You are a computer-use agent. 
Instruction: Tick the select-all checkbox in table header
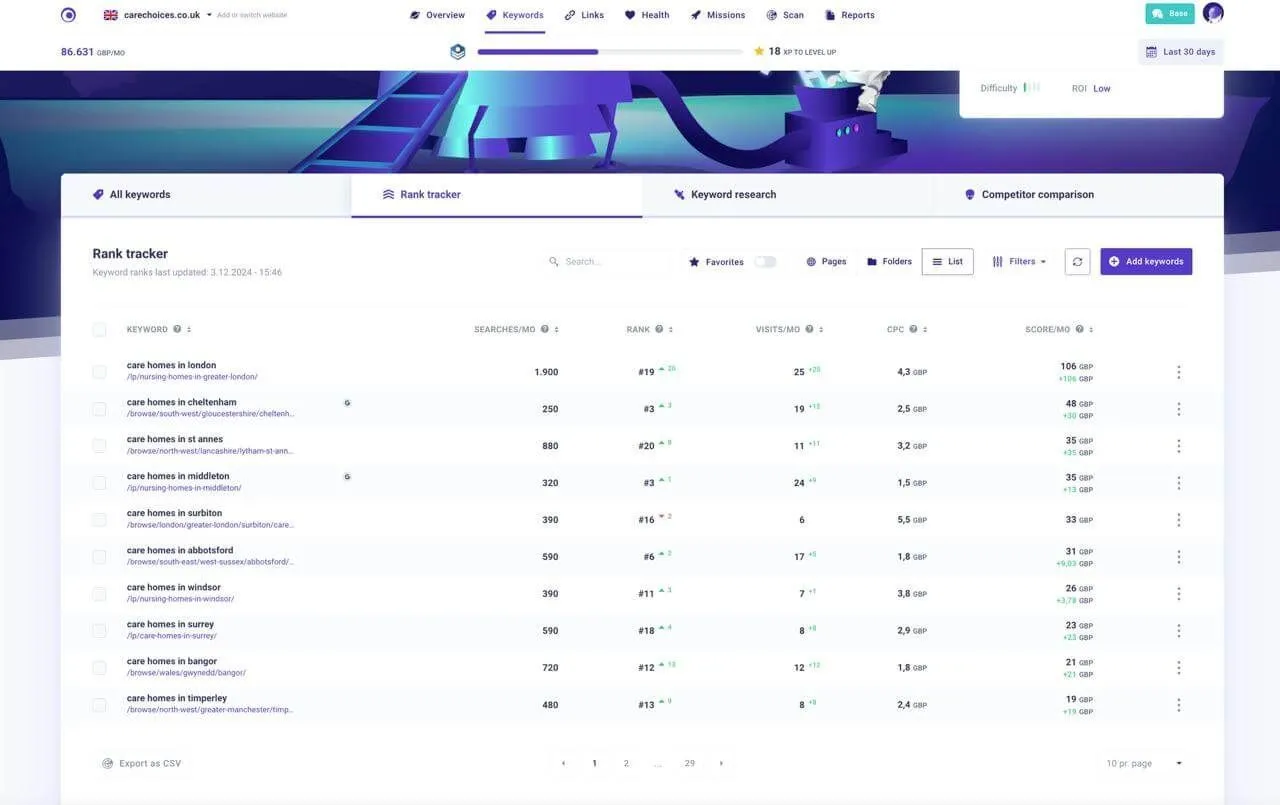(x=99, y=330)
